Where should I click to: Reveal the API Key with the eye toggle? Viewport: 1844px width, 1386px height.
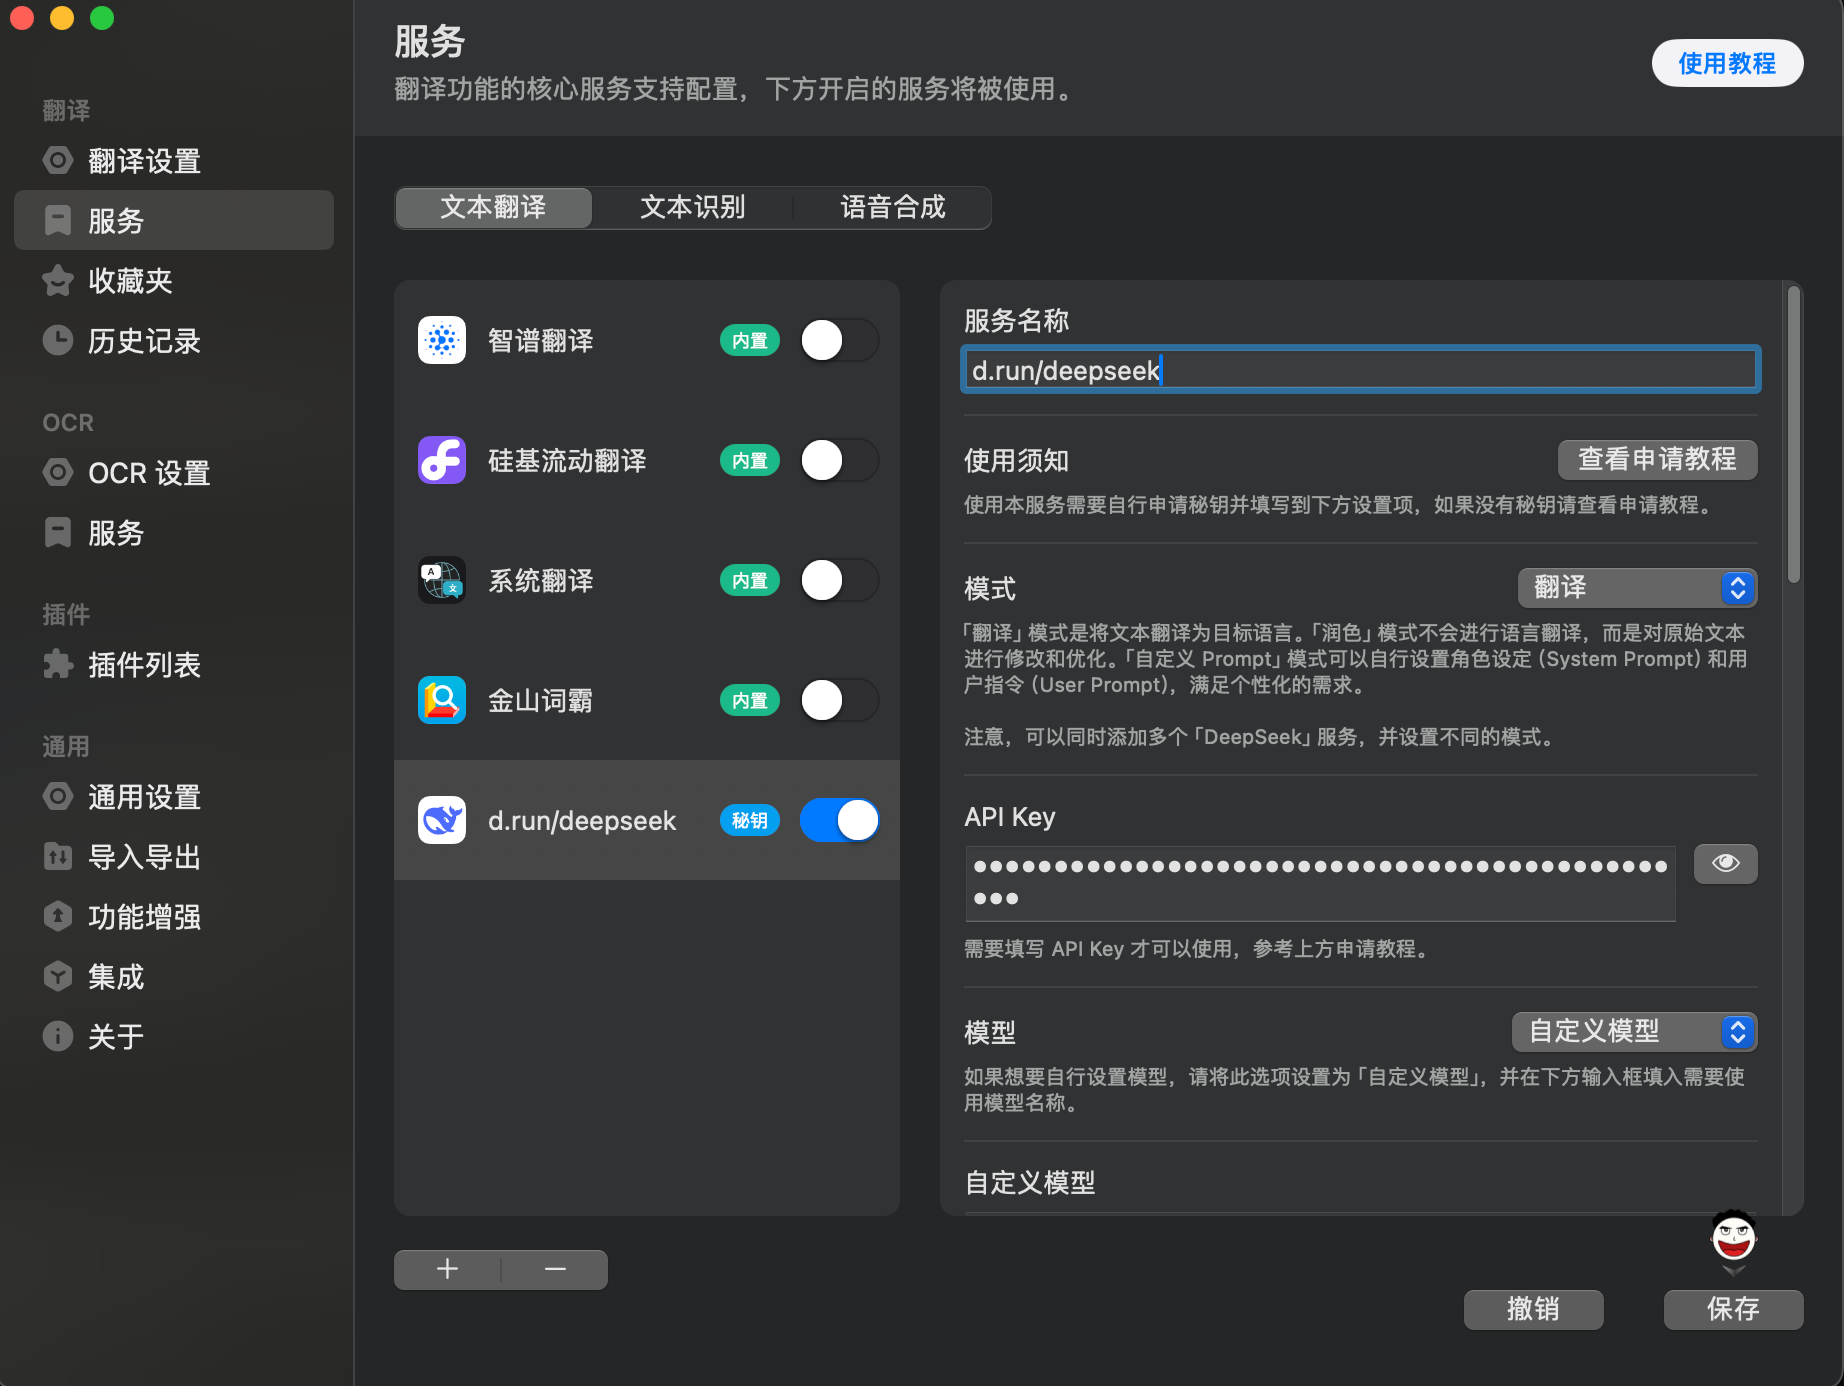(x=1724, y=863)
